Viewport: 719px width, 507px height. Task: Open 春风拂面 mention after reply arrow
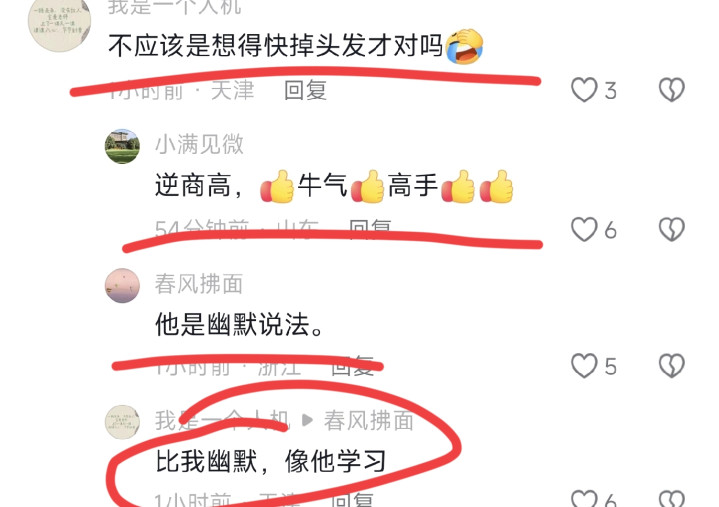point(369,420)
